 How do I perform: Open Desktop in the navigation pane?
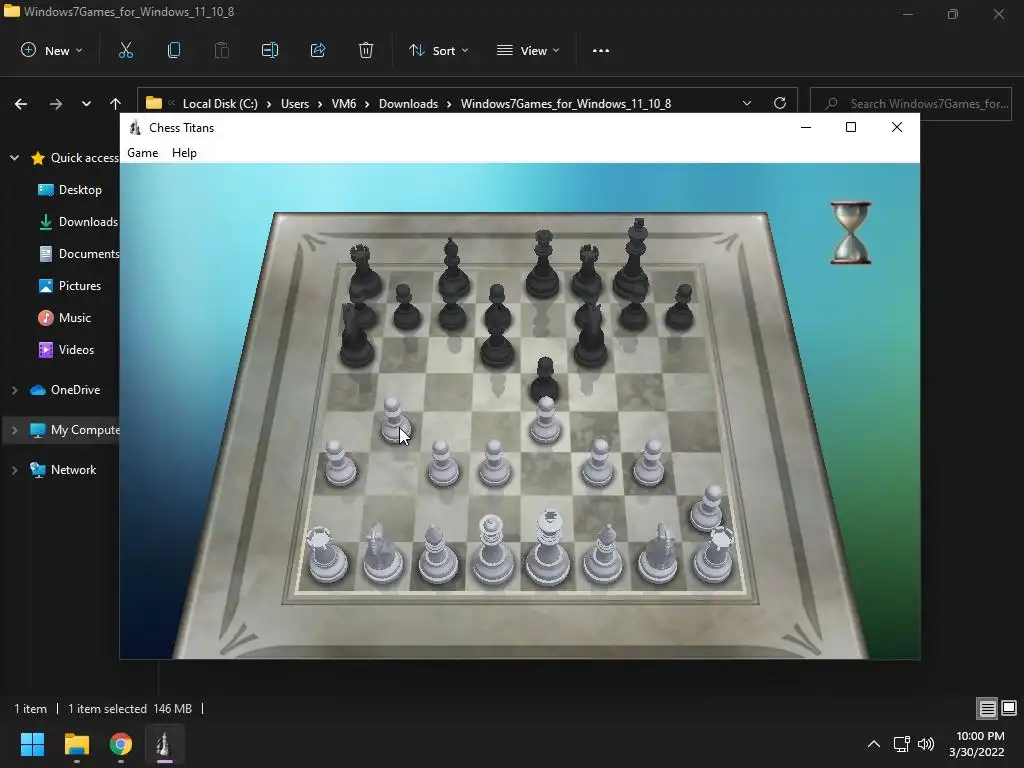pyautogui.click(x=70, y=190)
